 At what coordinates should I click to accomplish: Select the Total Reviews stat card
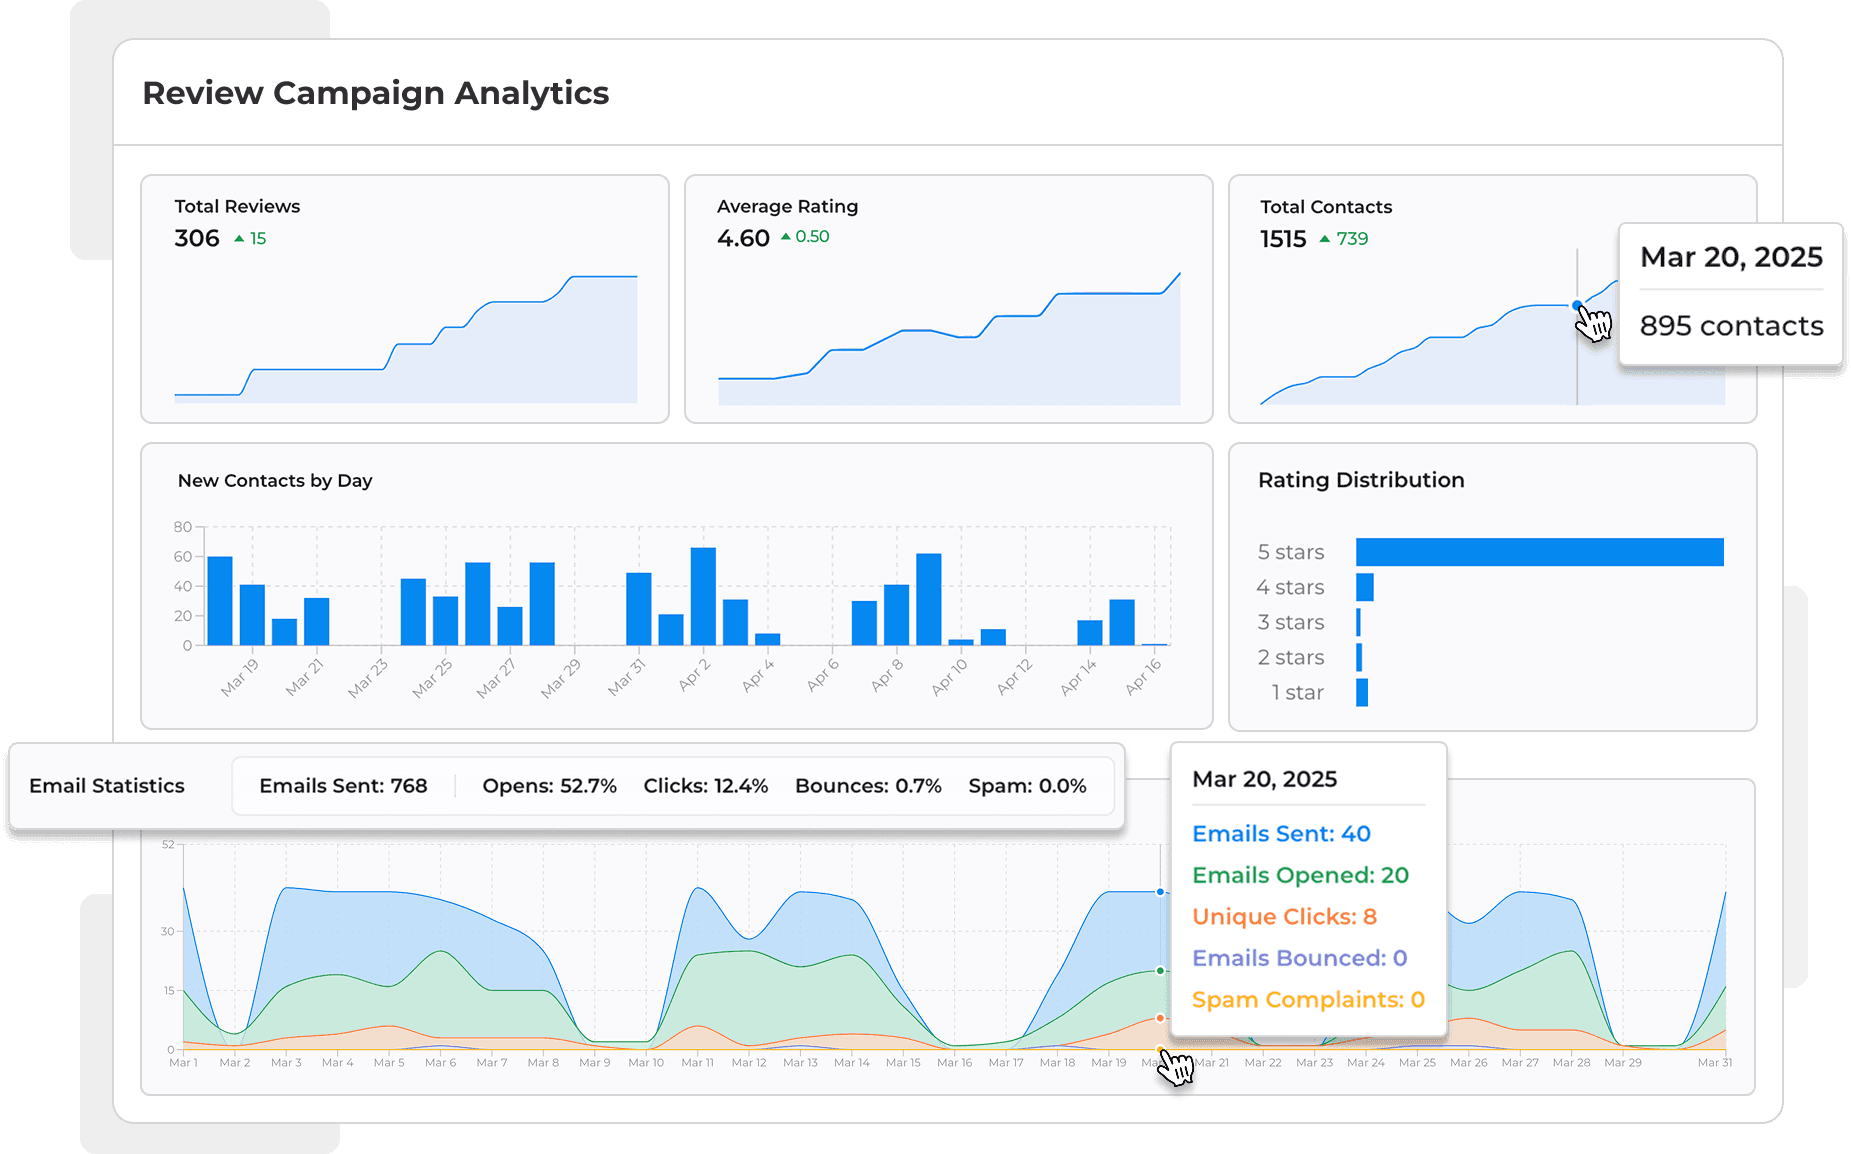pos(404,298)
